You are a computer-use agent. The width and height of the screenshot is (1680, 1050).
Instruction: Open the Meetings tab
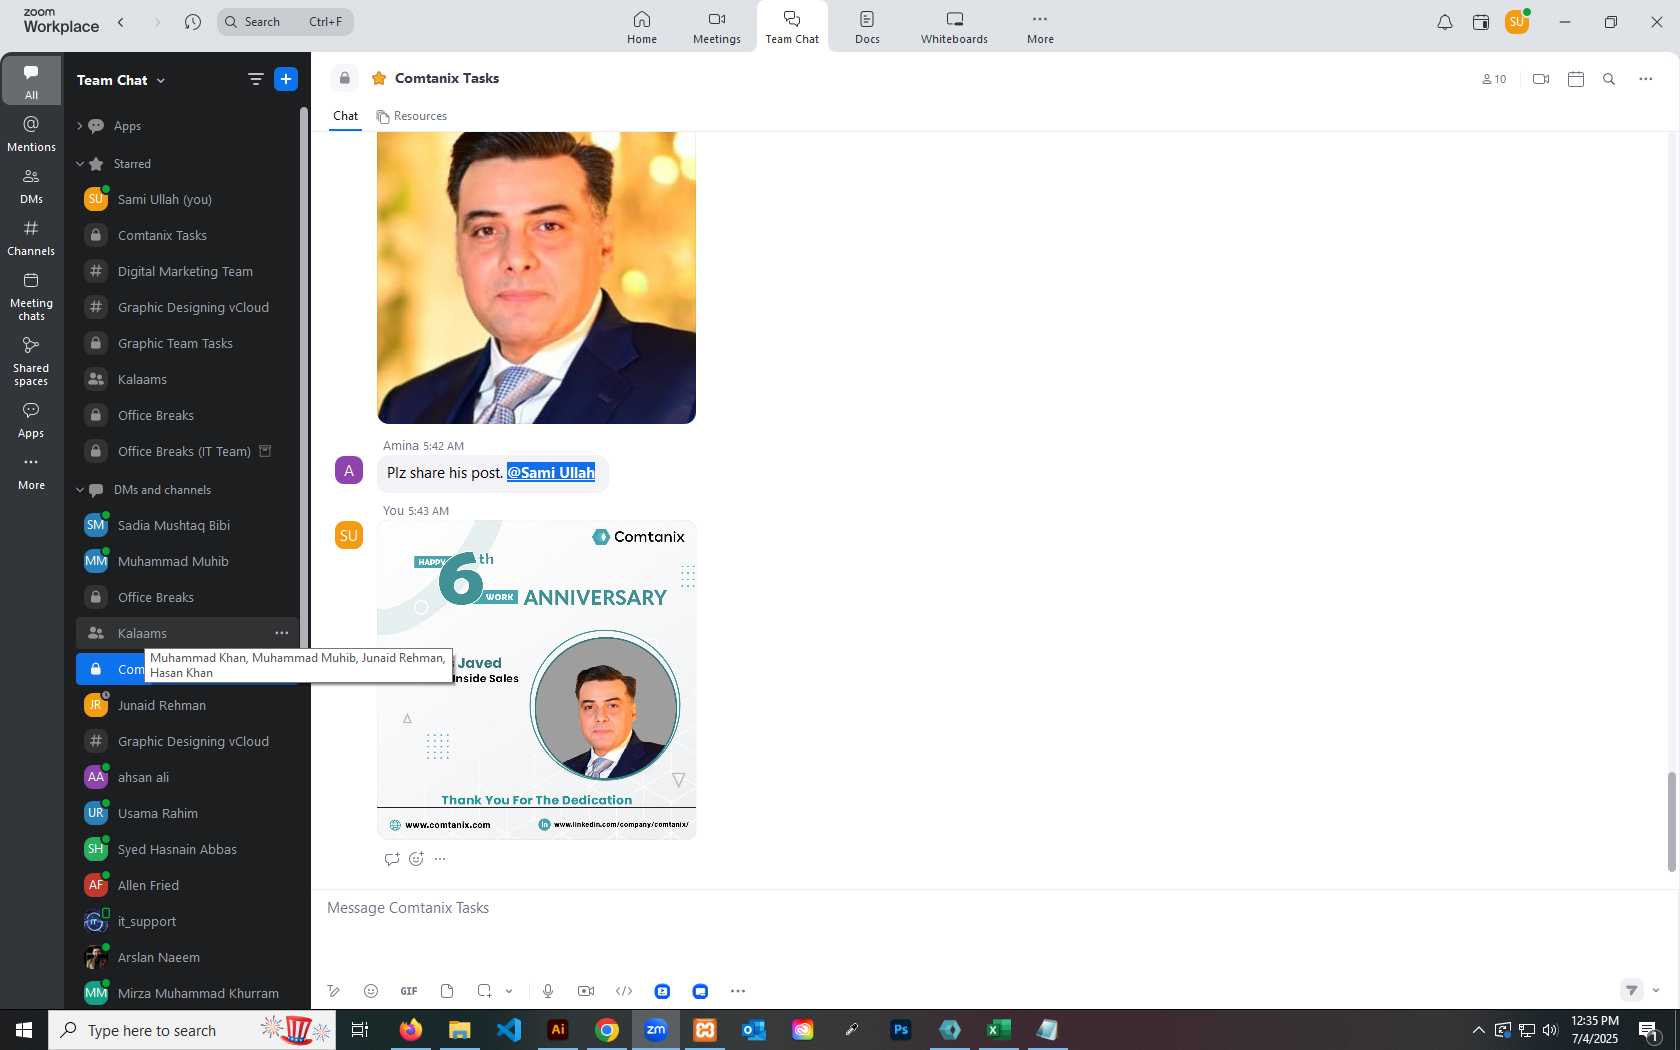coord(717,27)
